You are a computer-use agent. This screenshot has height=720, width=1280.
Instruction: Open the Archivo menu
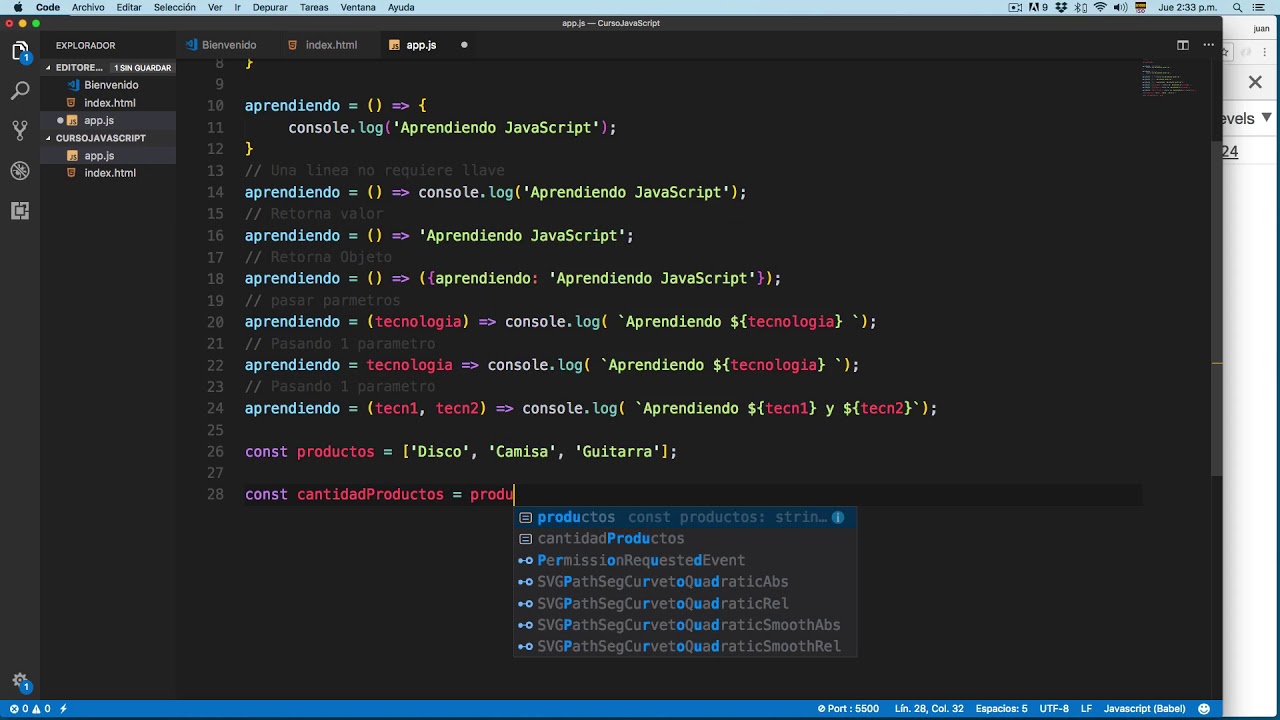[88, 7]
